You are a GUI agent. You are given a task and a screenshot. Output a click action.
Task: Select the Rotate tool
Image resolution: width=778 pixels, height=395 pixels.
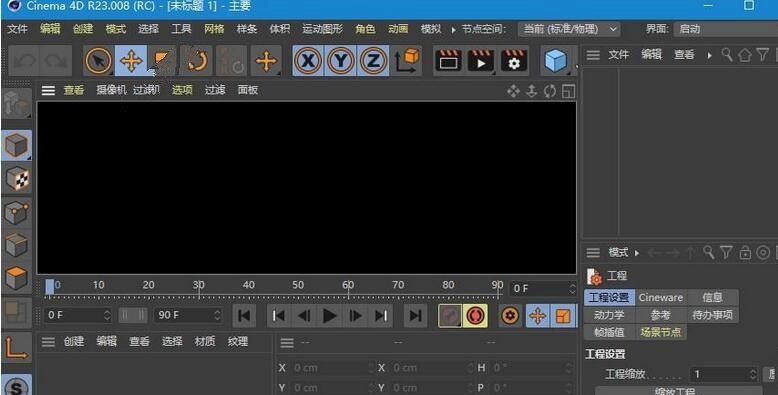click(x=196, y=61)
